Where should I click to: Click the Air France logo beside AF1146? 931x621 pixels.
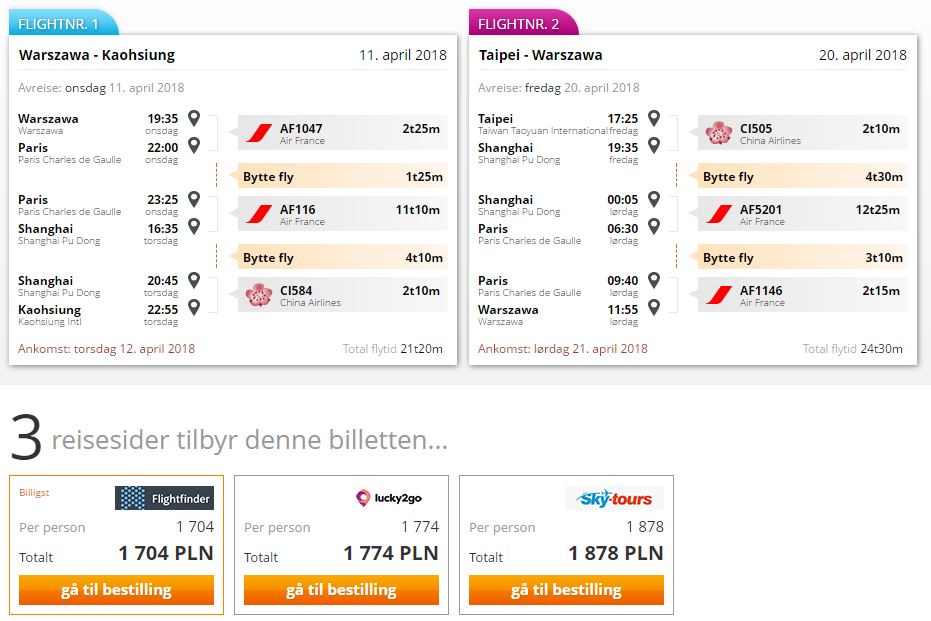click(718, 294)
